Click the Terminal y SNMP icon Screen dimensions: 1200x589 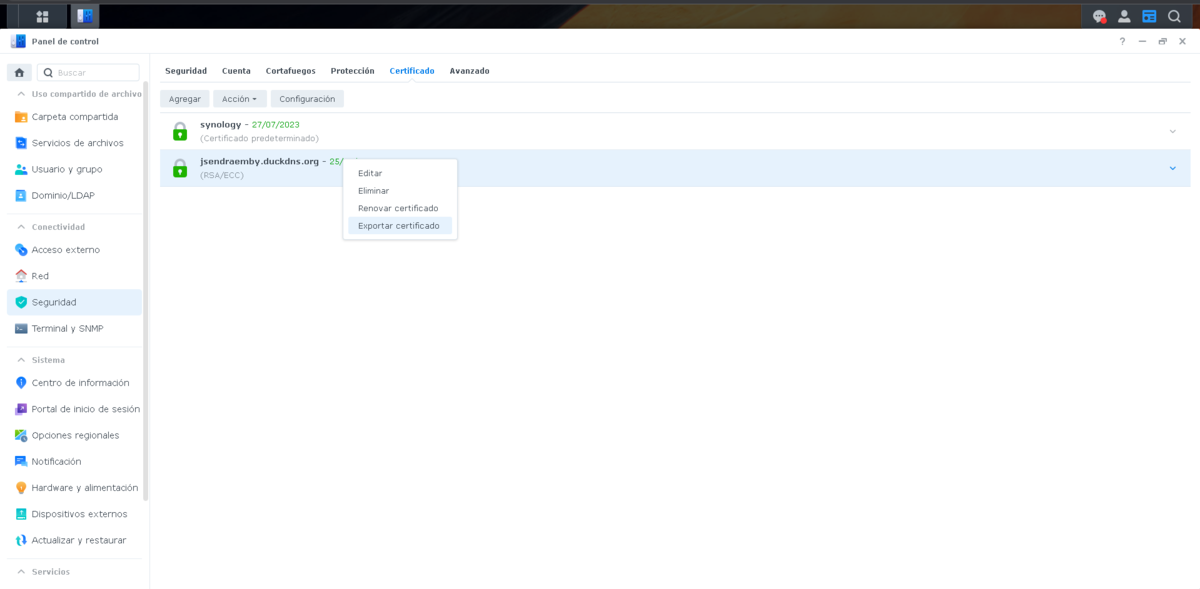pyautogui.click(x=21, y=328)
